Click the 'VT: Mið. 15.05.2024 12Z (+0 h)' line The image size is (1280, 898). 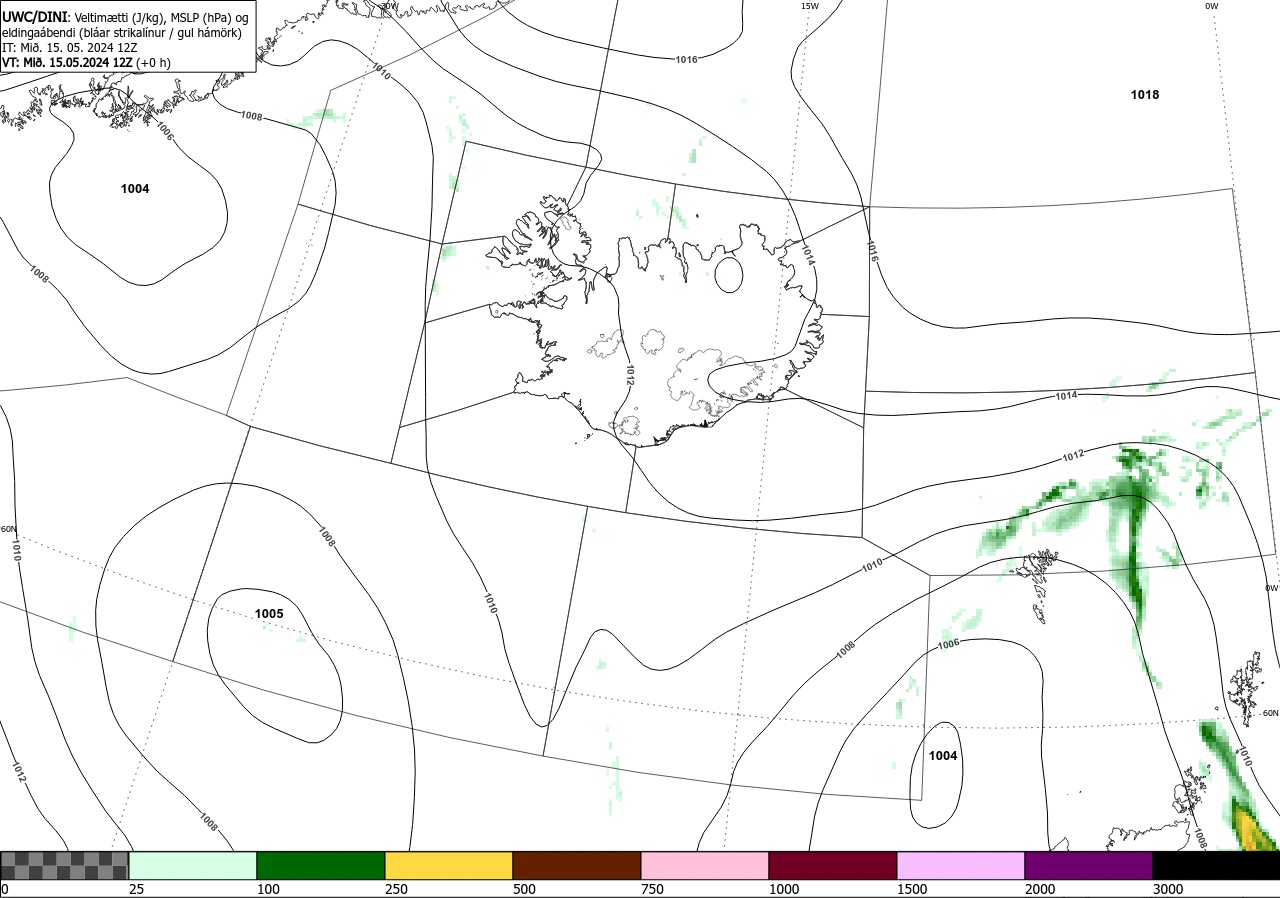86,62
